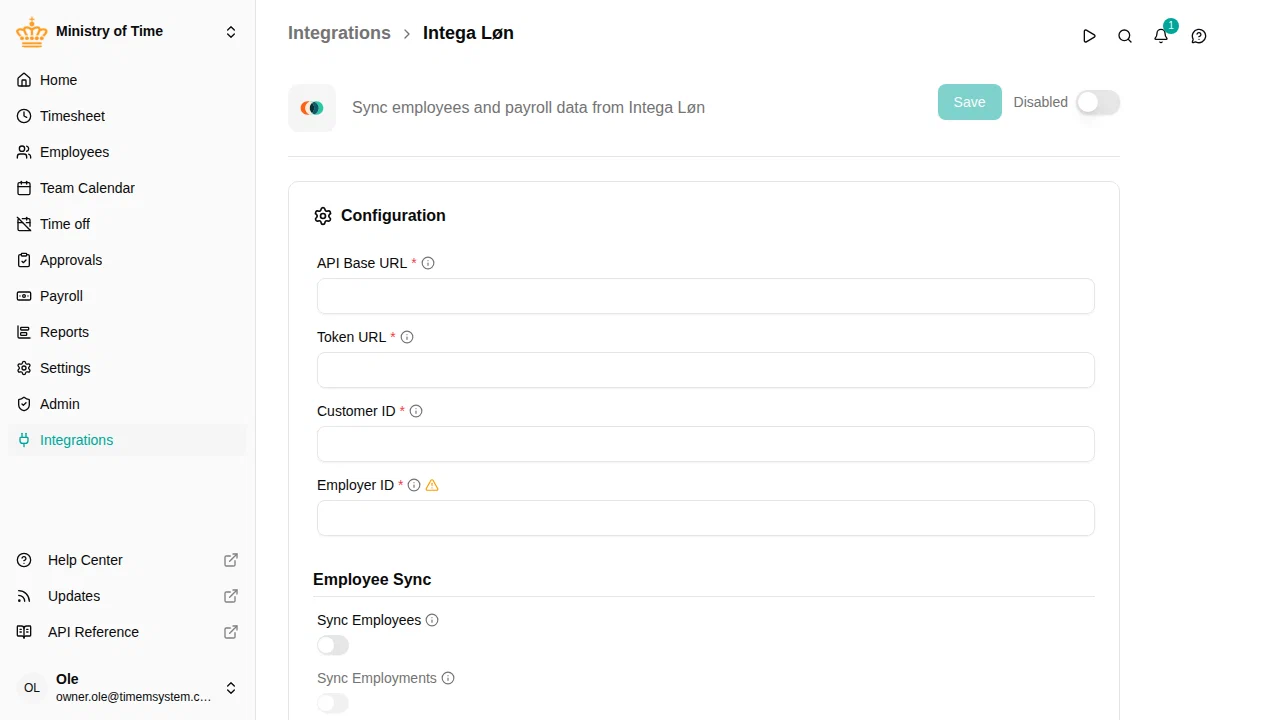The height and width of the screenshot is (720, 1280).
Task: Show info for Customer ID
Action: 416,411
